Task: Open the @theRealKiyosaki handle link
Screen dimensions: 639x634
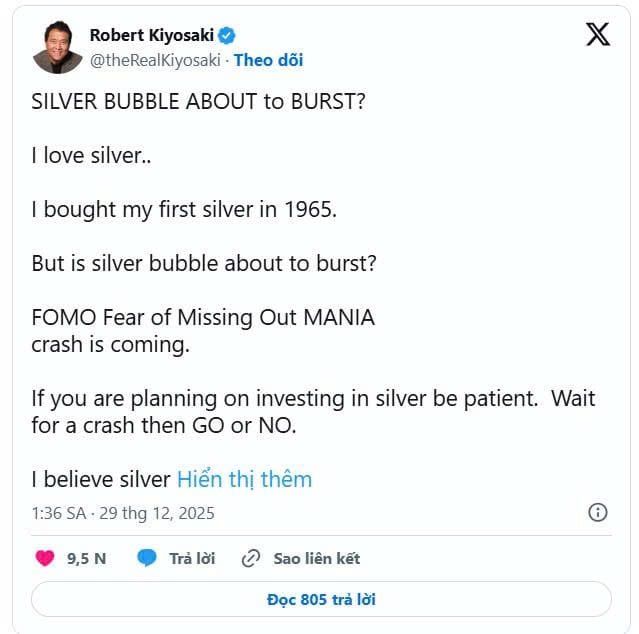Action: [x=155, y=60]
